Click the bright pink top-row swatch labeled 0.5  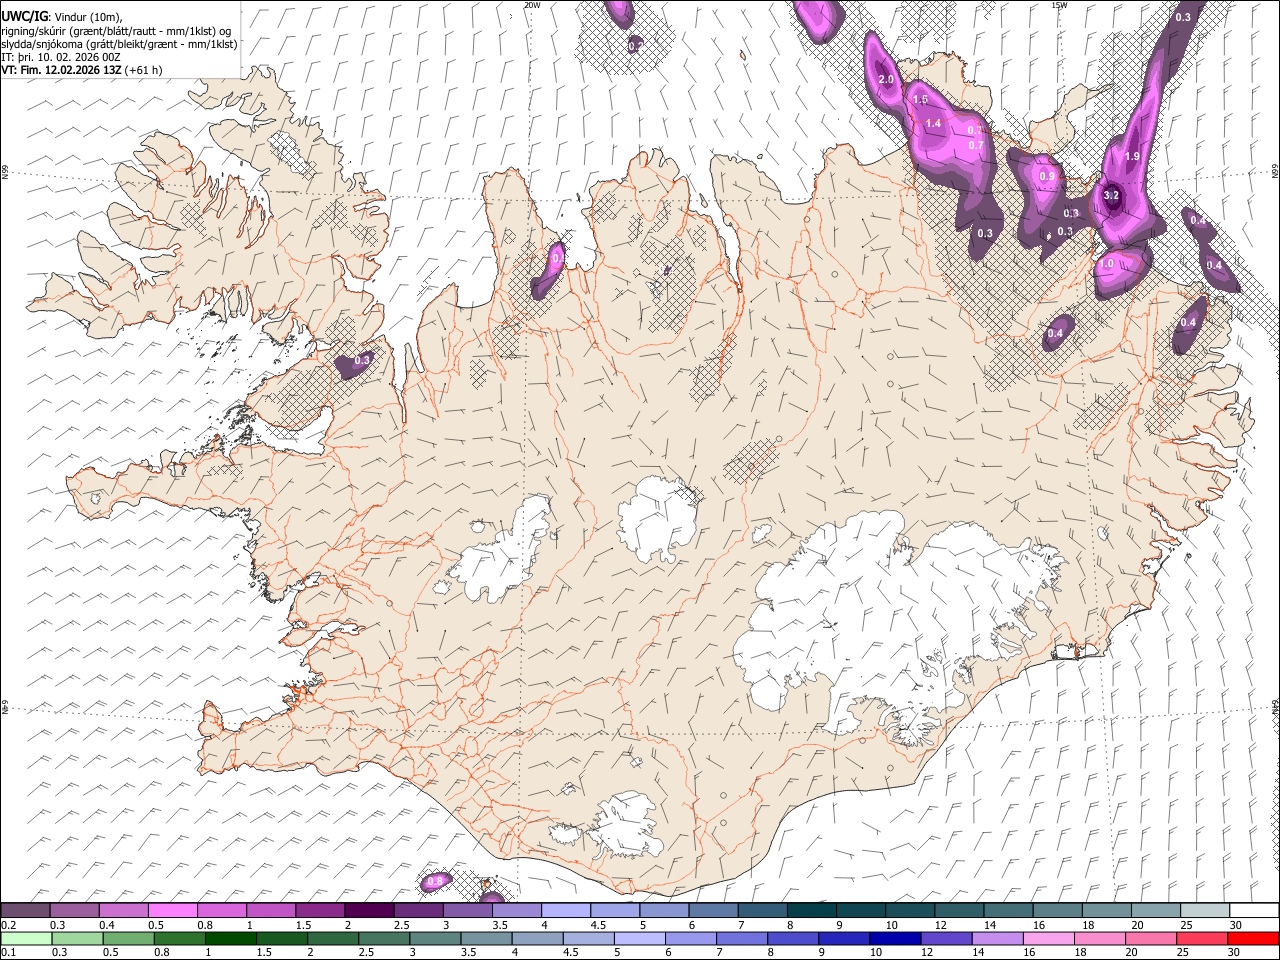pyautogui.click(x=172, y=911)
